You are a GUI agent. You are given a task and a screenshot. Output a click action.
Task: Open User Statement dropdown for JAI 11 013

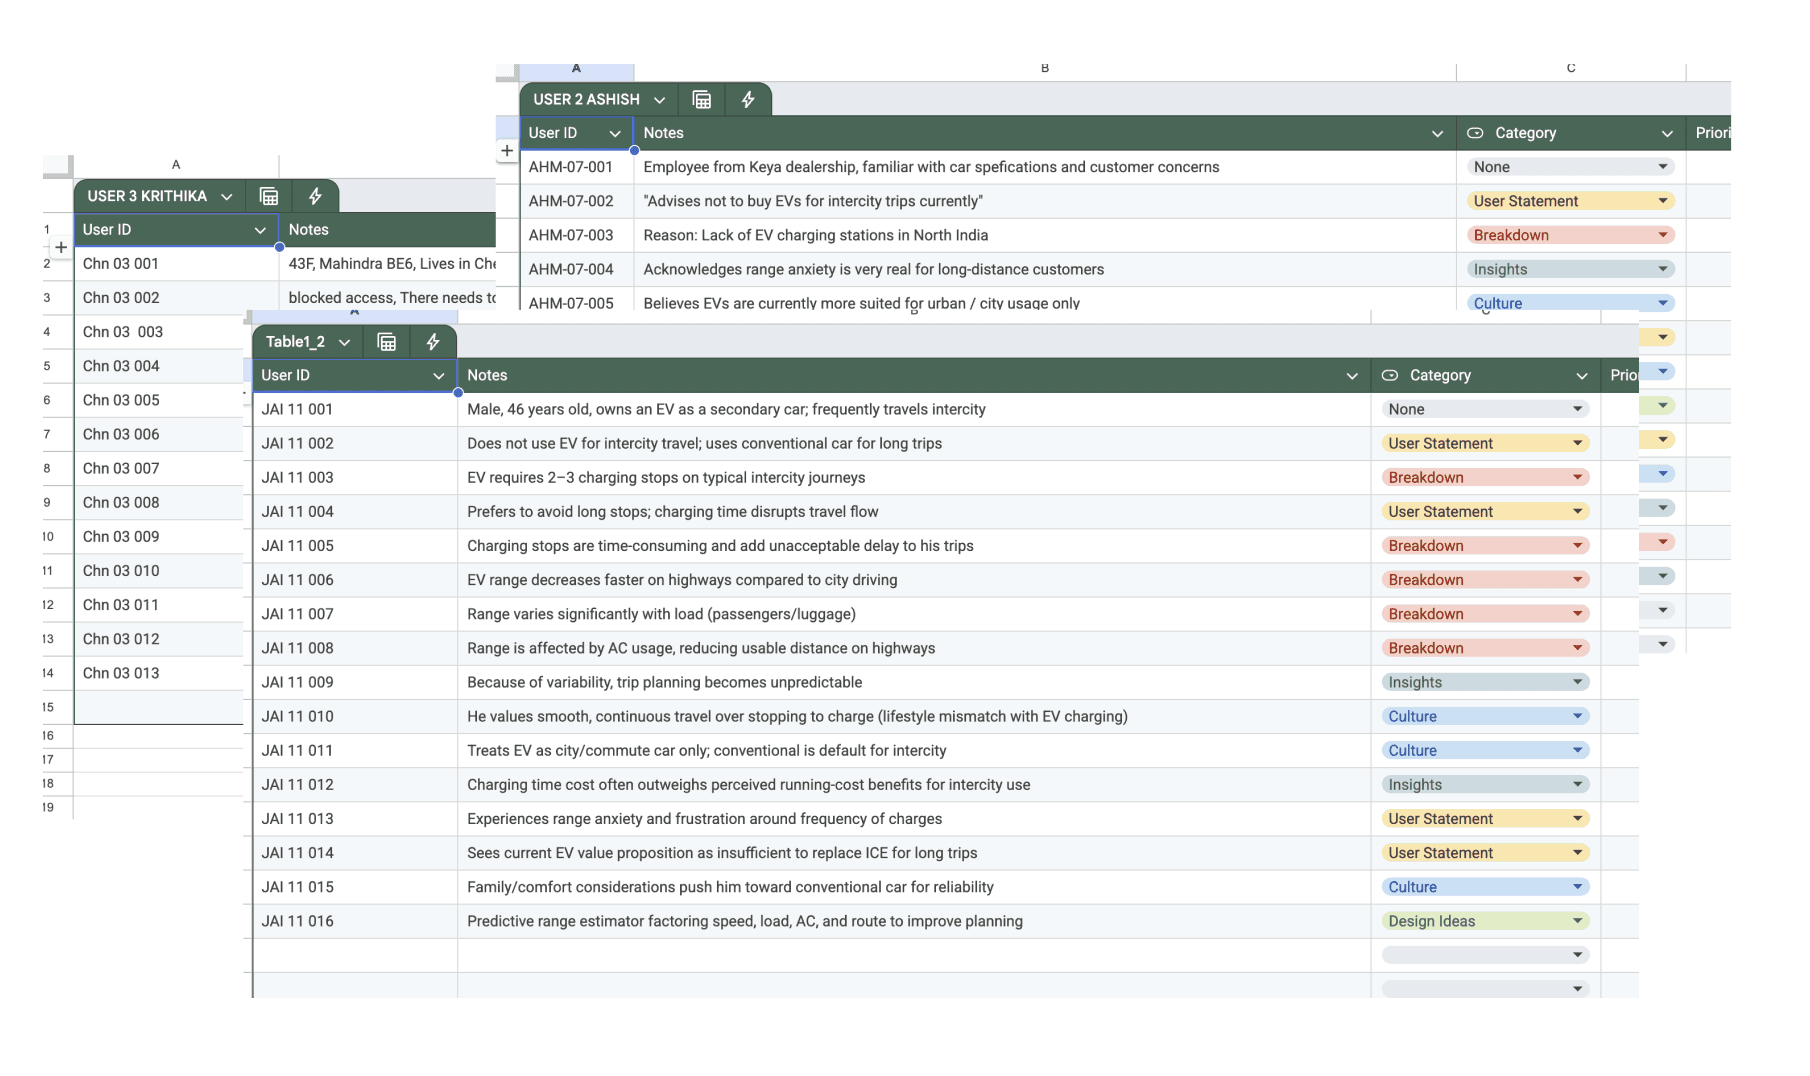[1485, 818]
